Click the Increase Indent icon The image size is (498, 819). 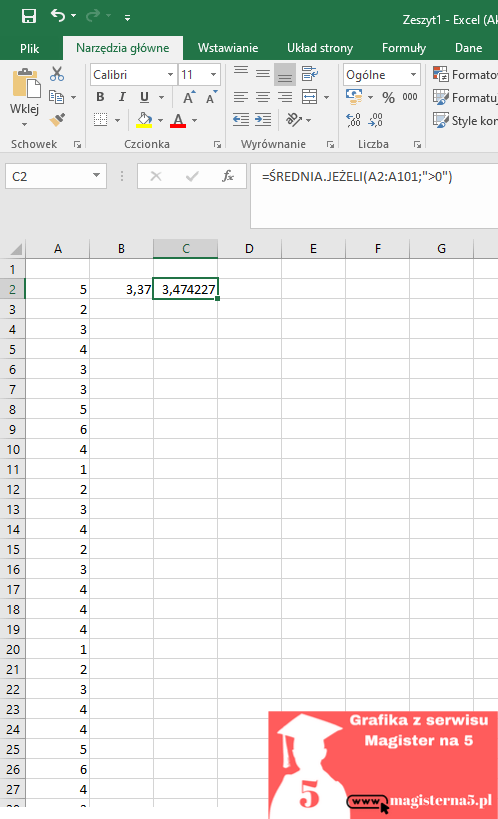(263, 120)
